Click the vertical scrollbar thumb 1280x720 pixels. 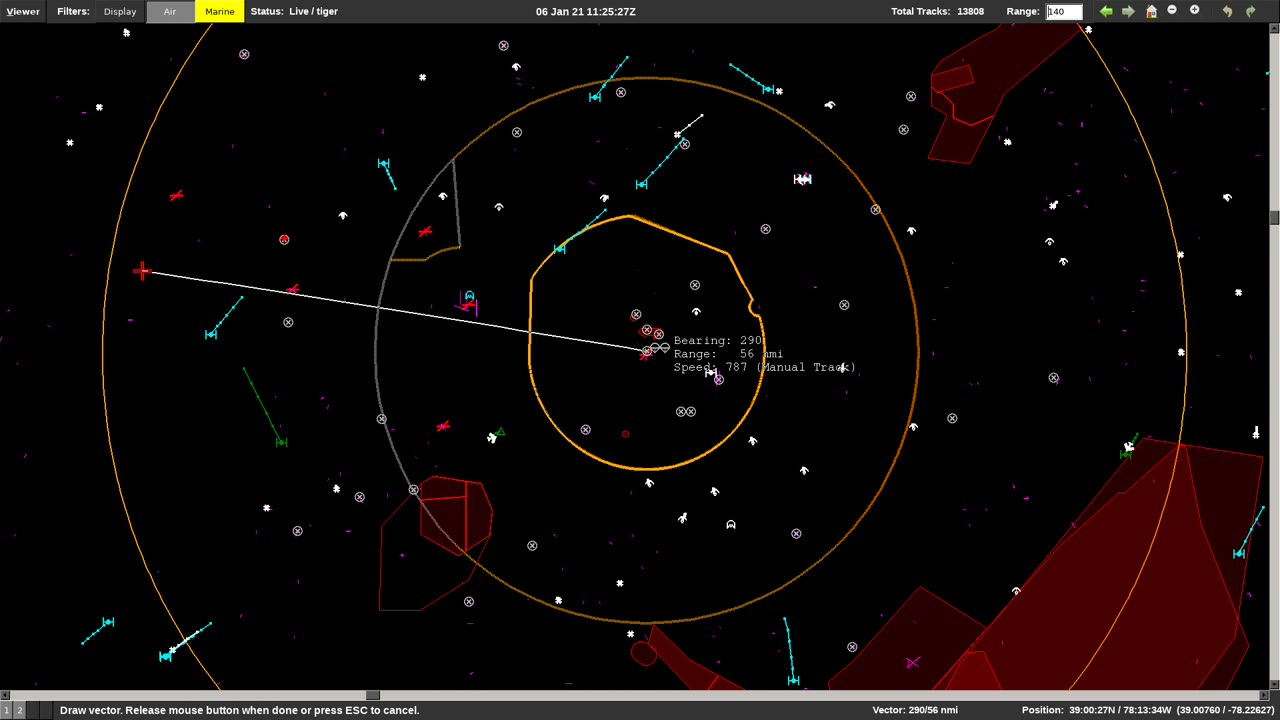(x=1275, y=218)
